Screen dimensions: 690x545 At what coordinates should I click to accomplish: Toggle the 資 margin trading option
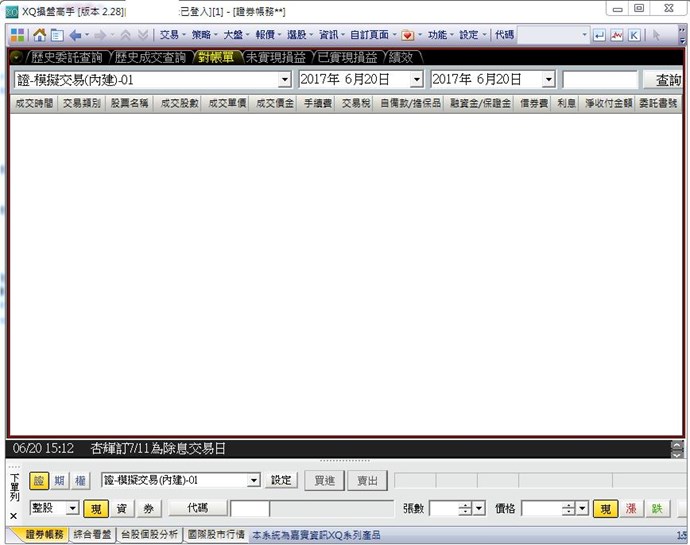point(122,509)
